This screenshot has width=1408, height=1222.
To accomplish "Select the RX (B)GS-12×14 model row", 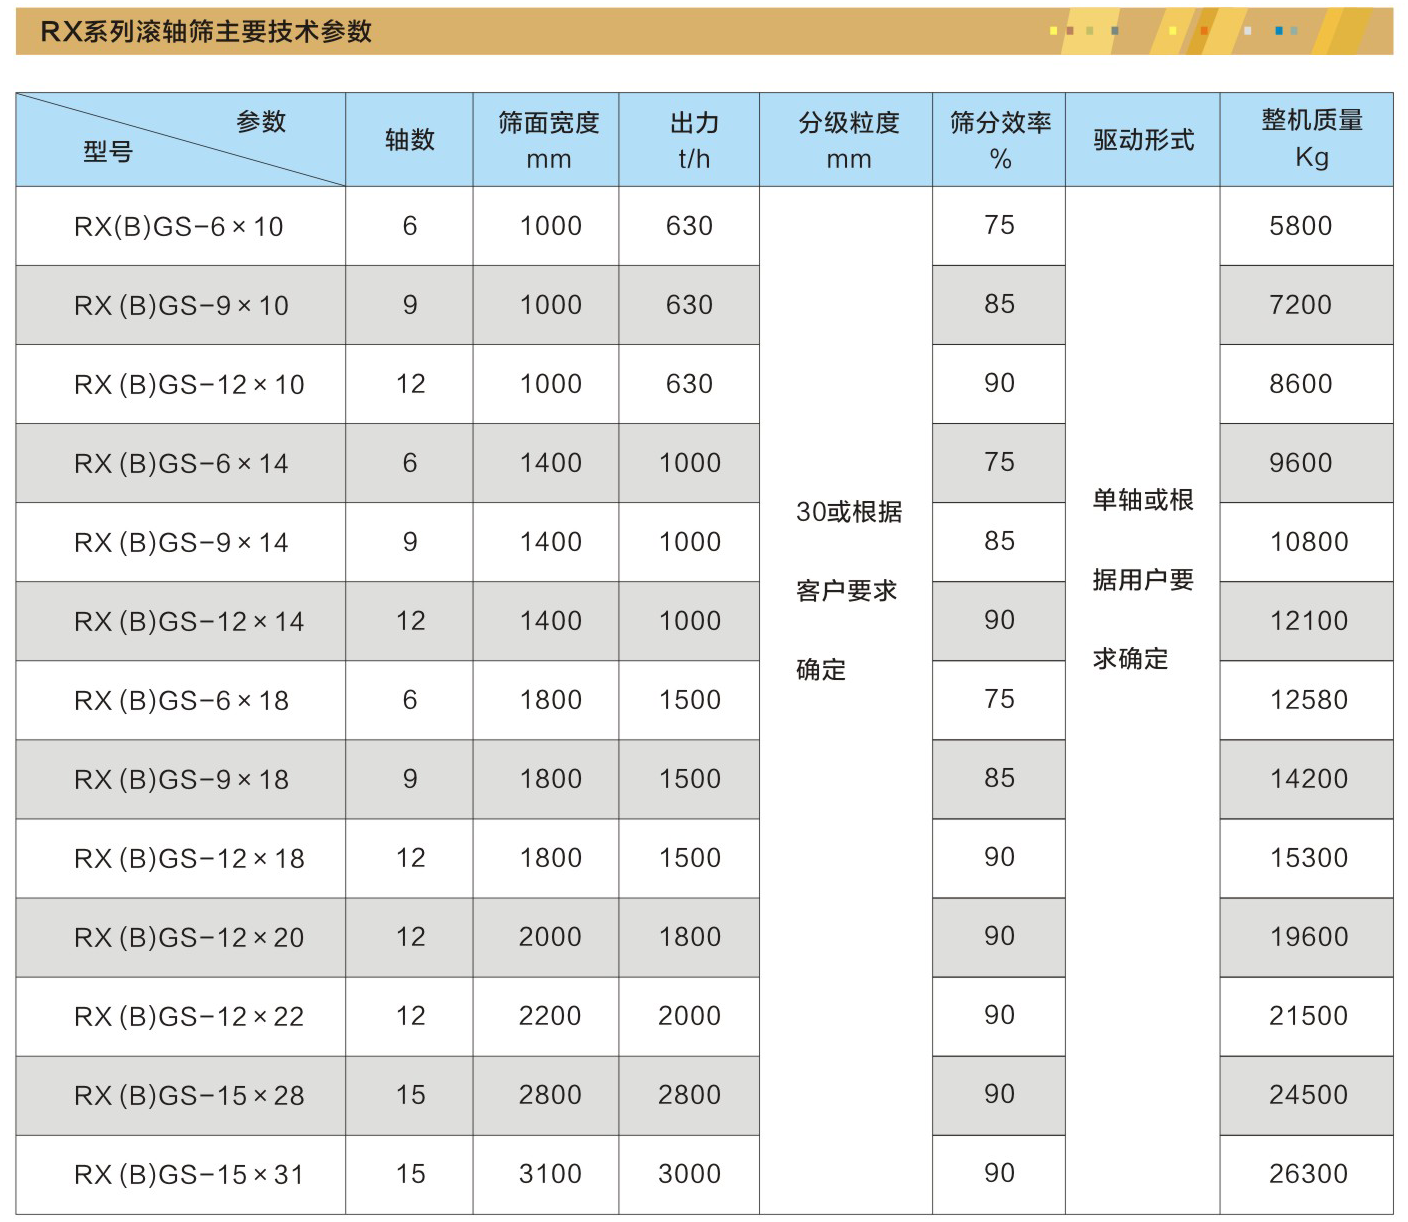I will click(x=189, y=622).
